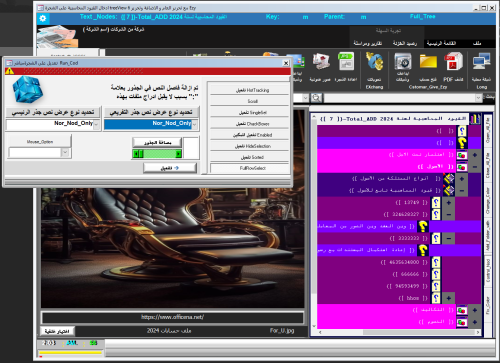Screen dimensions: 500x363
Task: Select the Open_All_File vertical tab
Action: tap(488, 130)
